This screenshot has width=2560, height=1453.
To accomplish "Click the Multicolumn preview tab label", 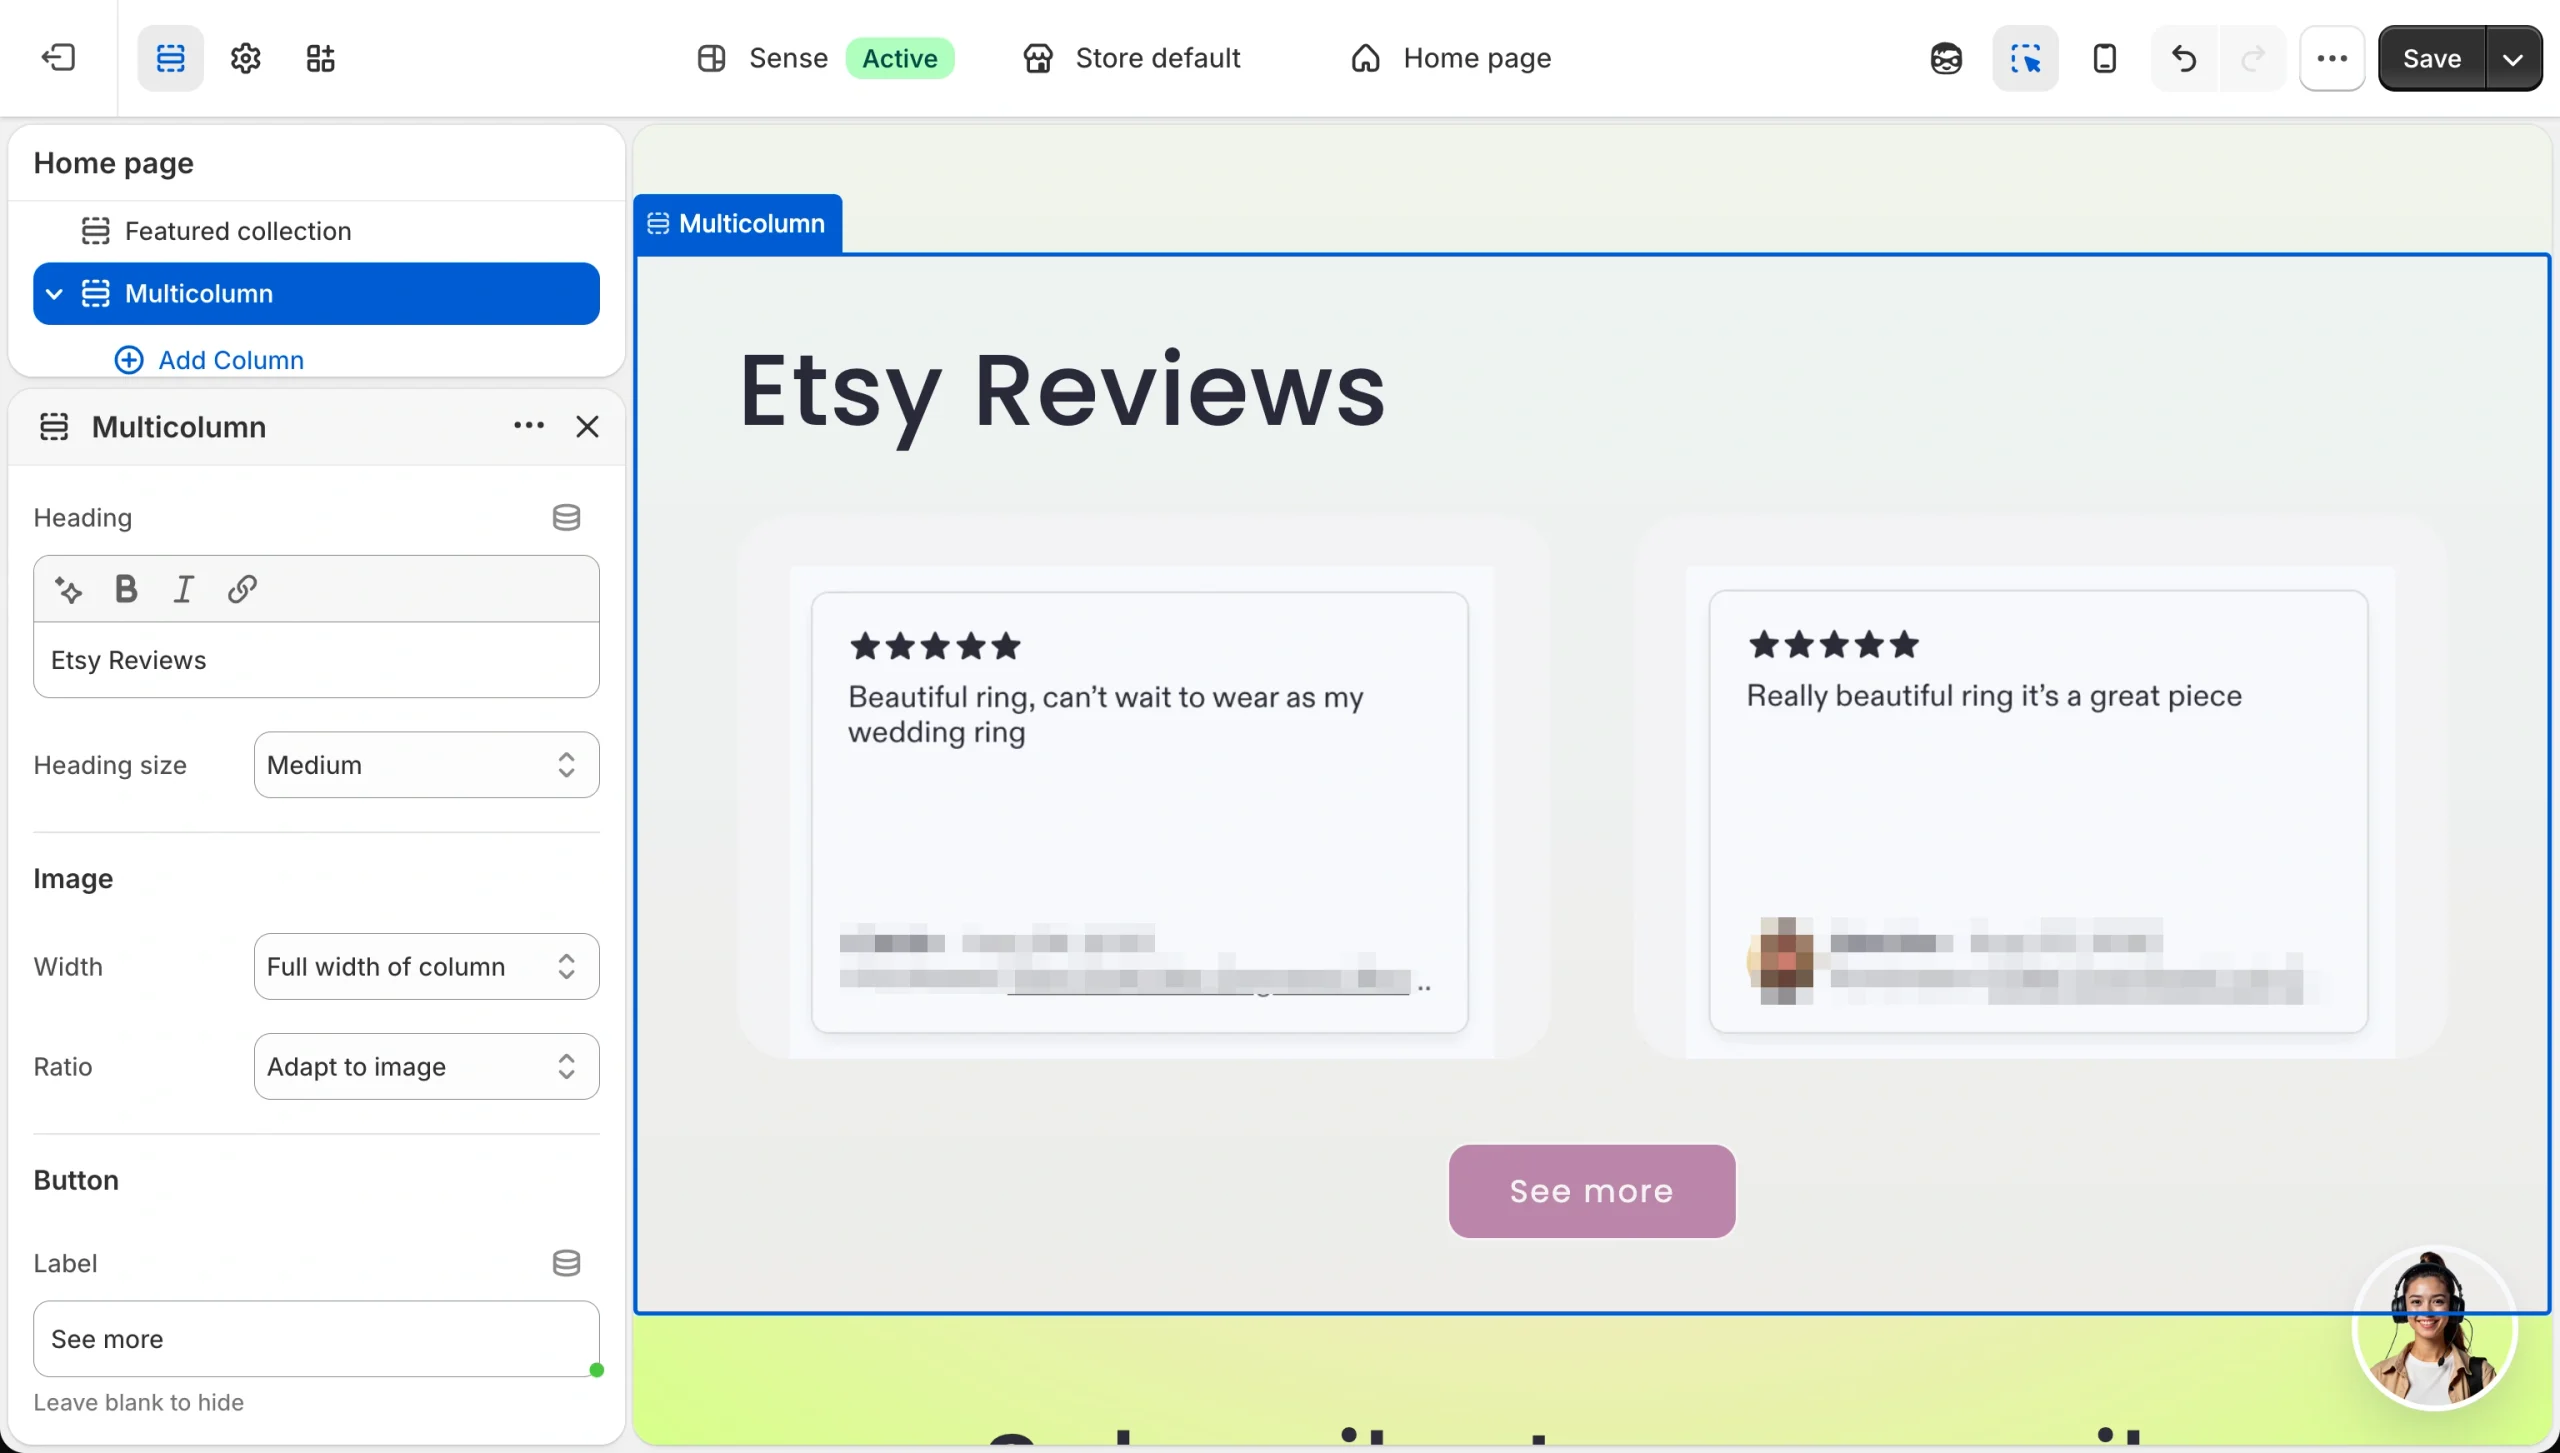I will (x=738, y=223).
